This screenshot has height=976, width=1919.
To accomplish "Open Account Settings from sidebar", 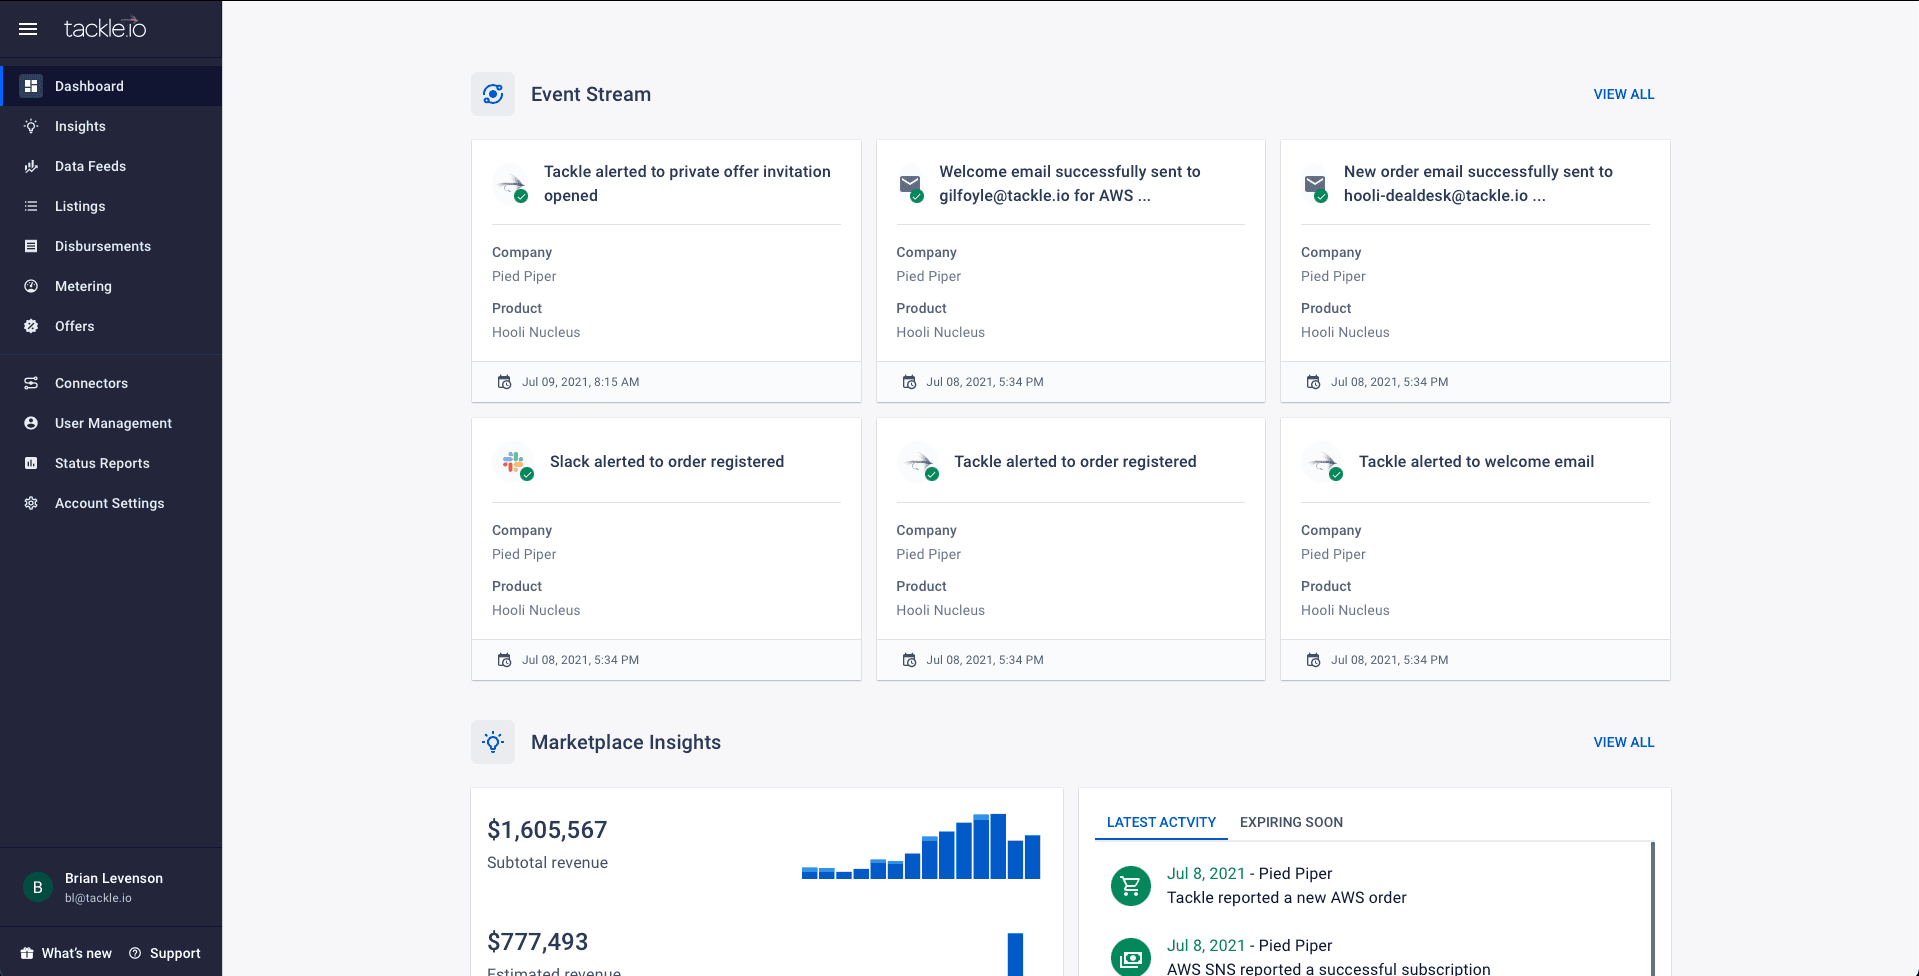I will click(x=31, y=503).
